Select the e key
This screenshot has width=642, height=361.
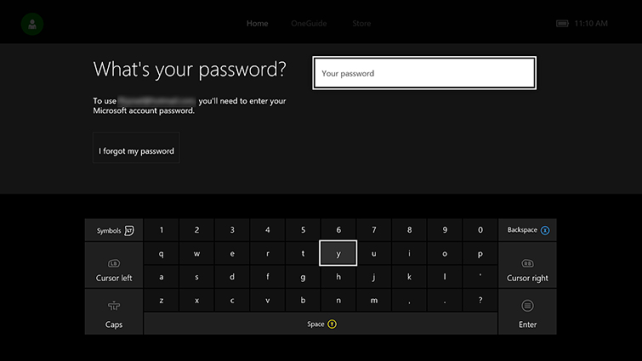[232, 253]
